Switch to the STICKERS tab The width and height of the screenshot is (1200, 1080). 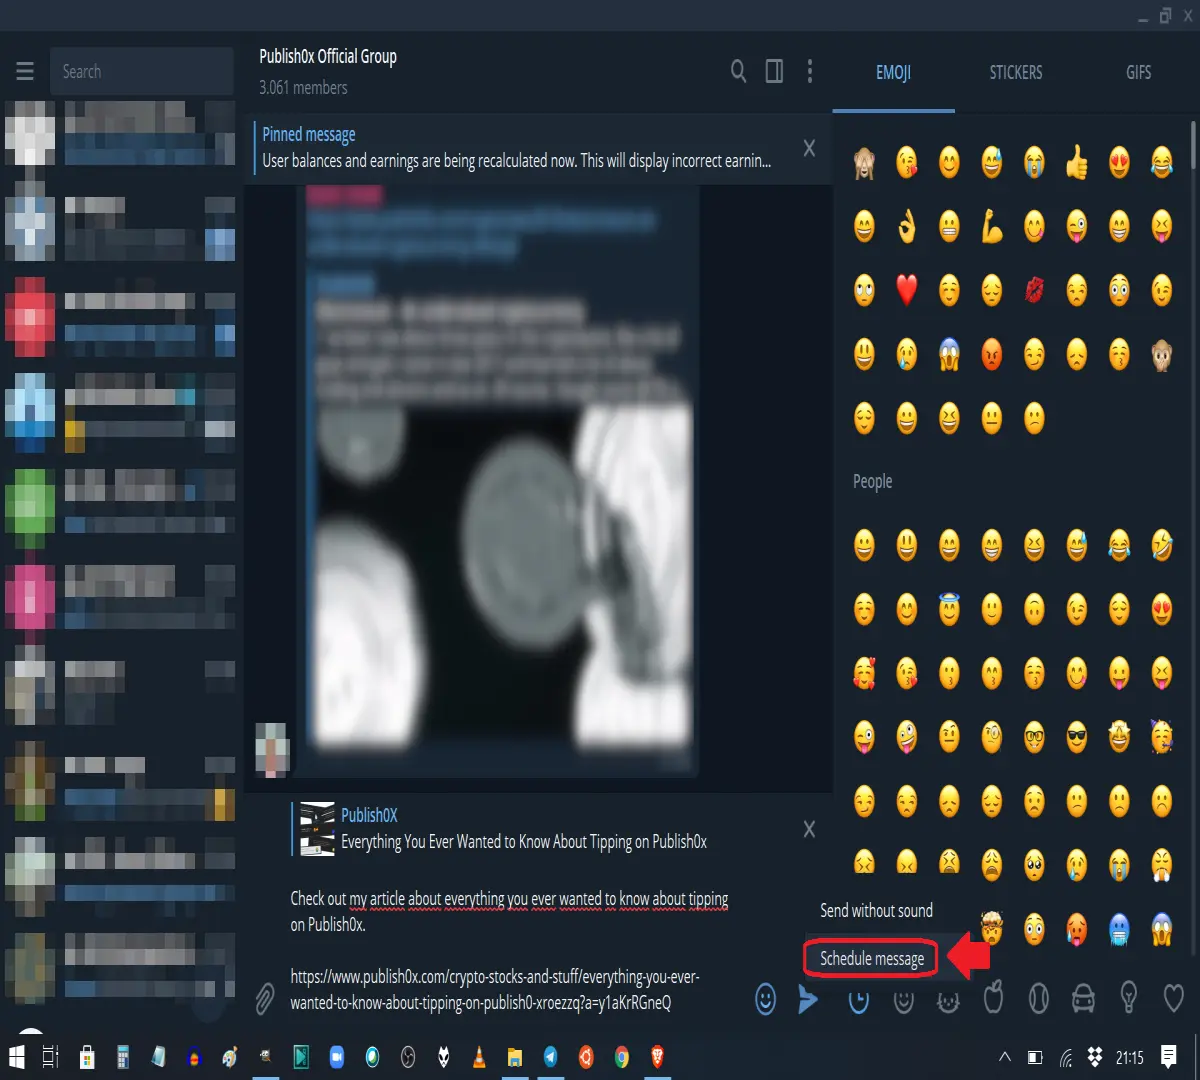click(1016, 72)
